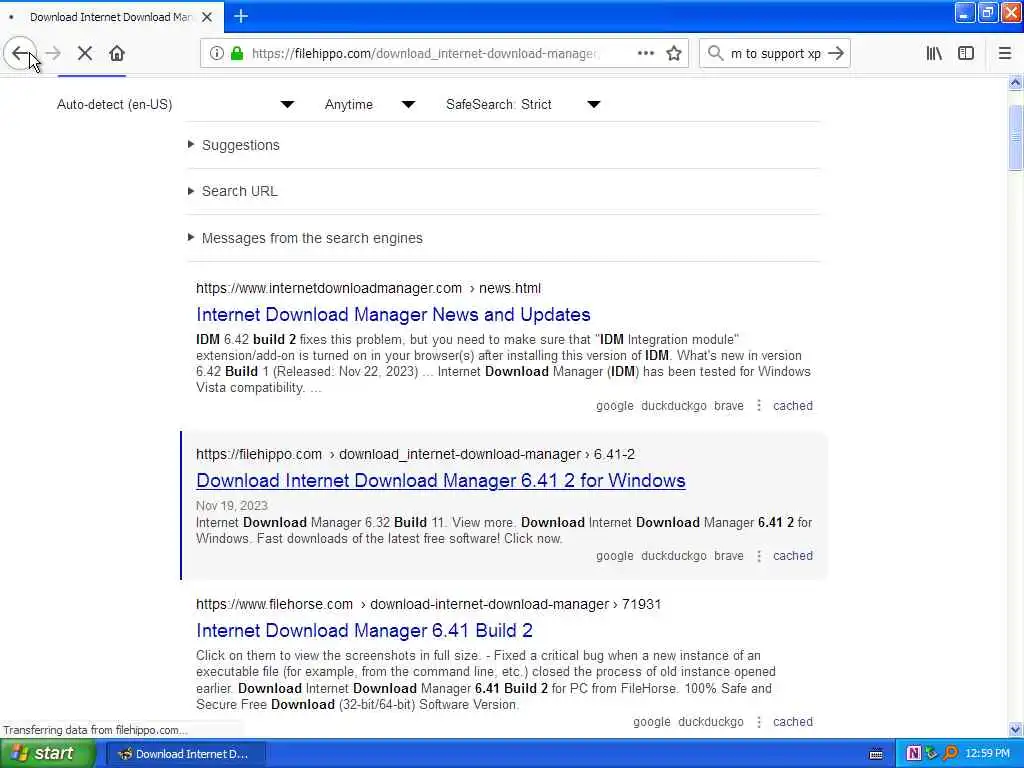Click duckduckgo tag under filehorse result
This screenshot has height=768, width=1024.
pos(711,722)
